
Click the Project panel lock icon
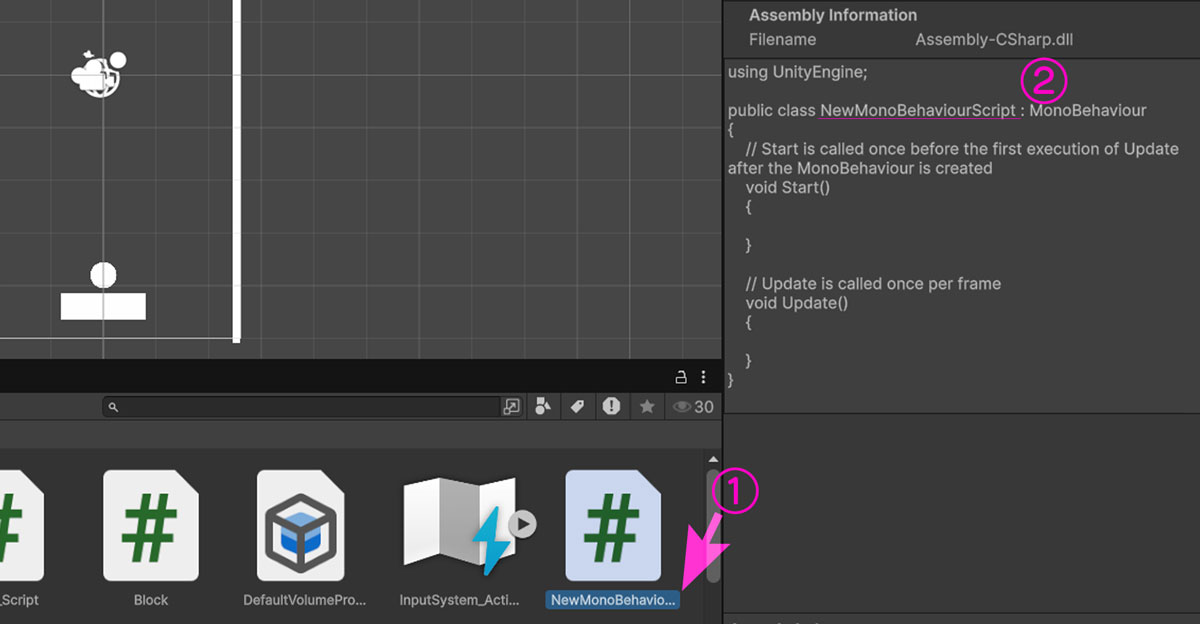[x=681, y=377]
